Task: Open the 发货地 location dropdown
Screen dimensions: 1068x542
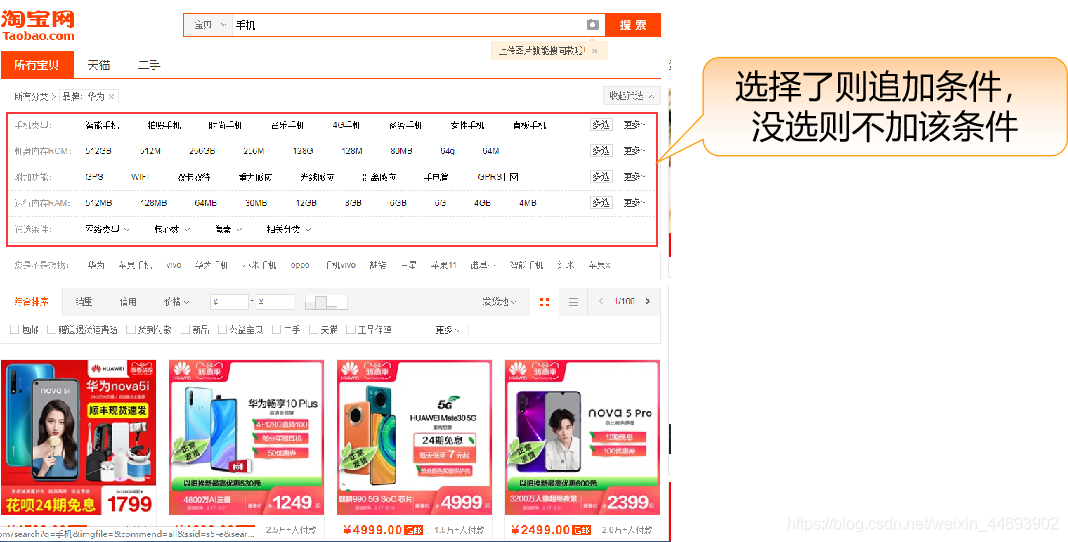Action: click(x=499, y=302)
